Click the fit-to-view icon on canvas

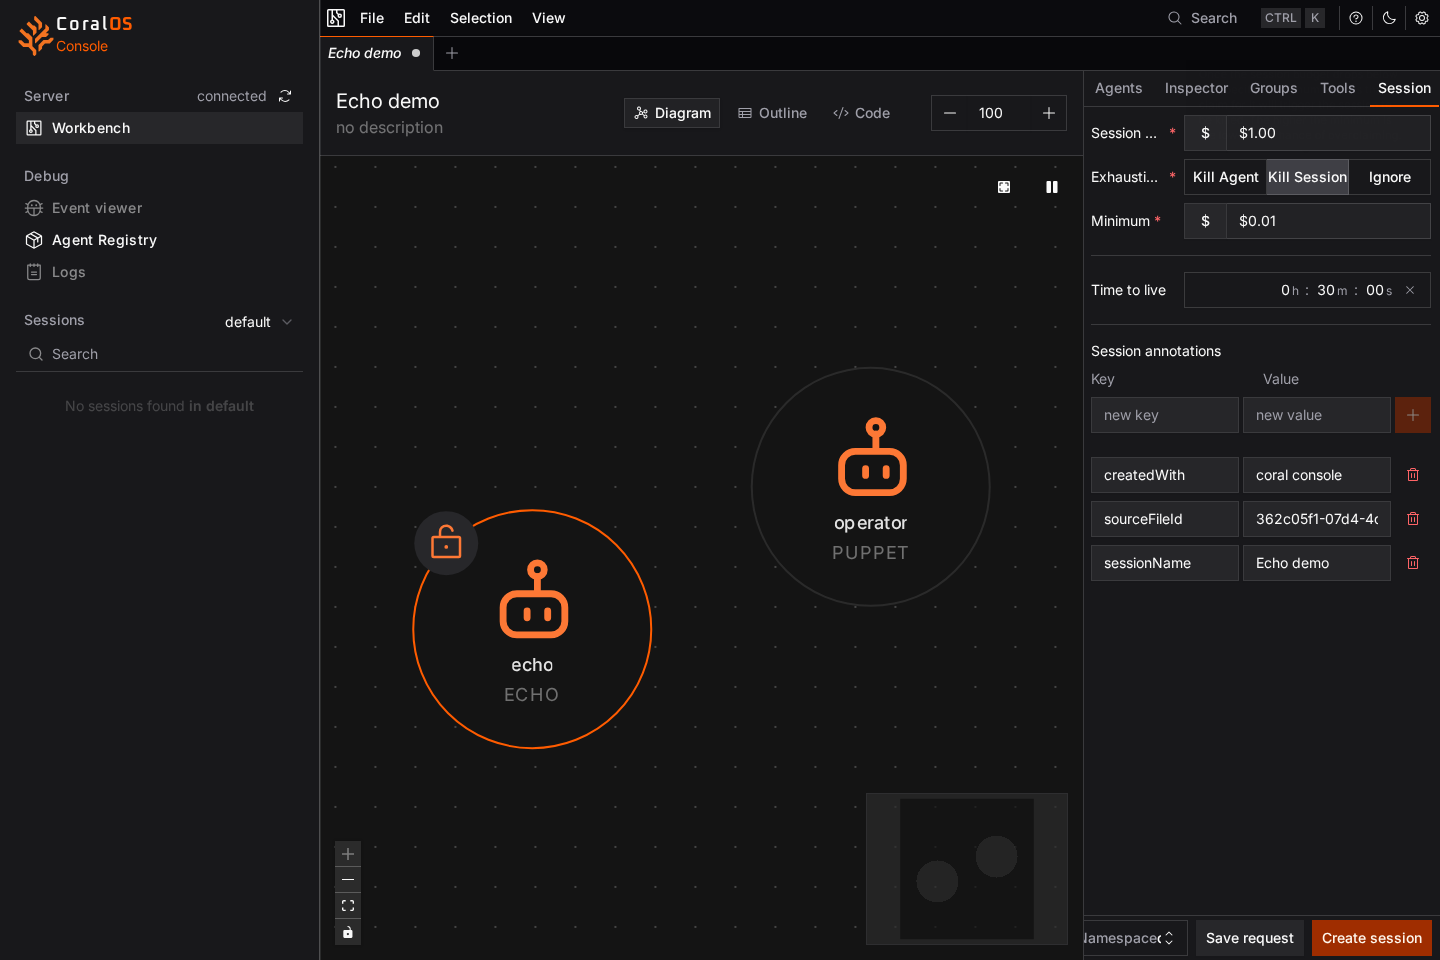click(1004, 187)
